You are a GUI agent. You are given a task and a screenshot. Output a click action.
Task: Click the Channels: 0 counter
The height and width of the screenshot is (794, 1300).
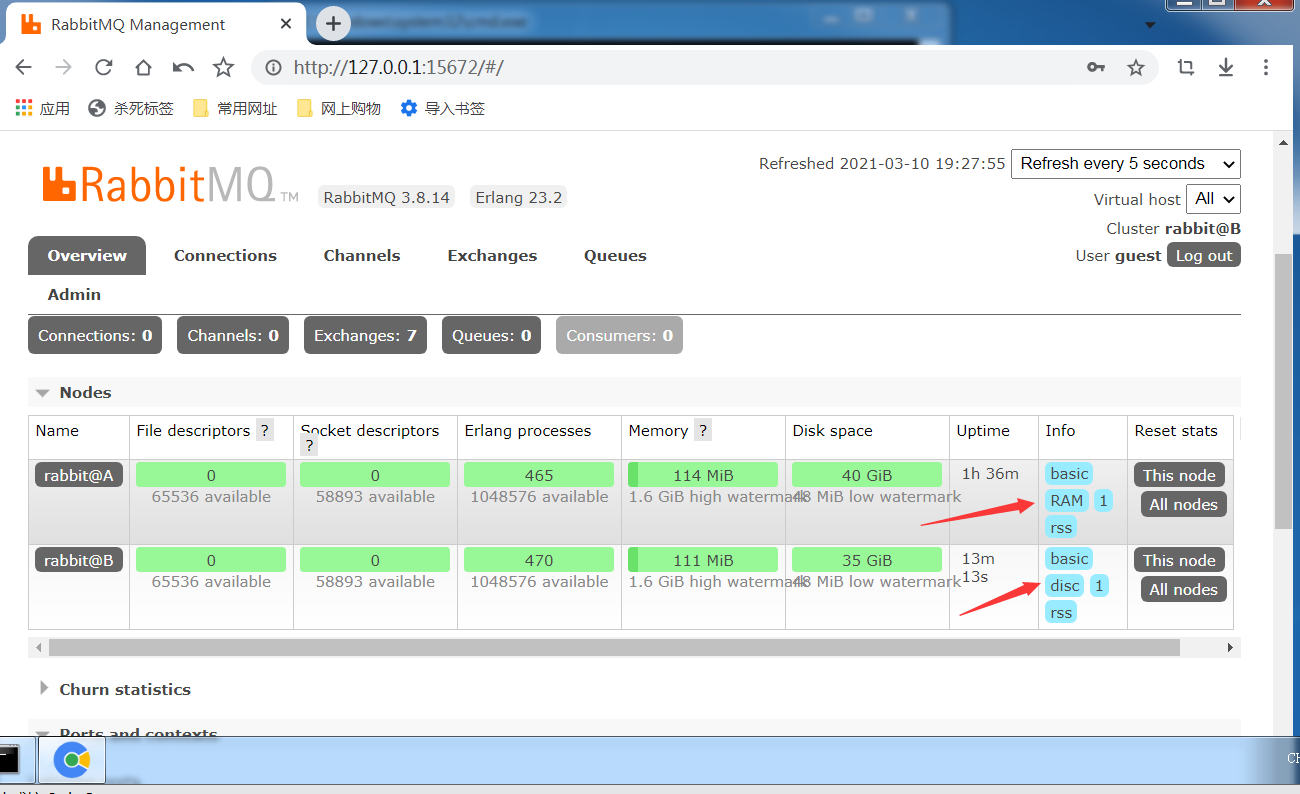pyautogui.click(x=233, y=335)
